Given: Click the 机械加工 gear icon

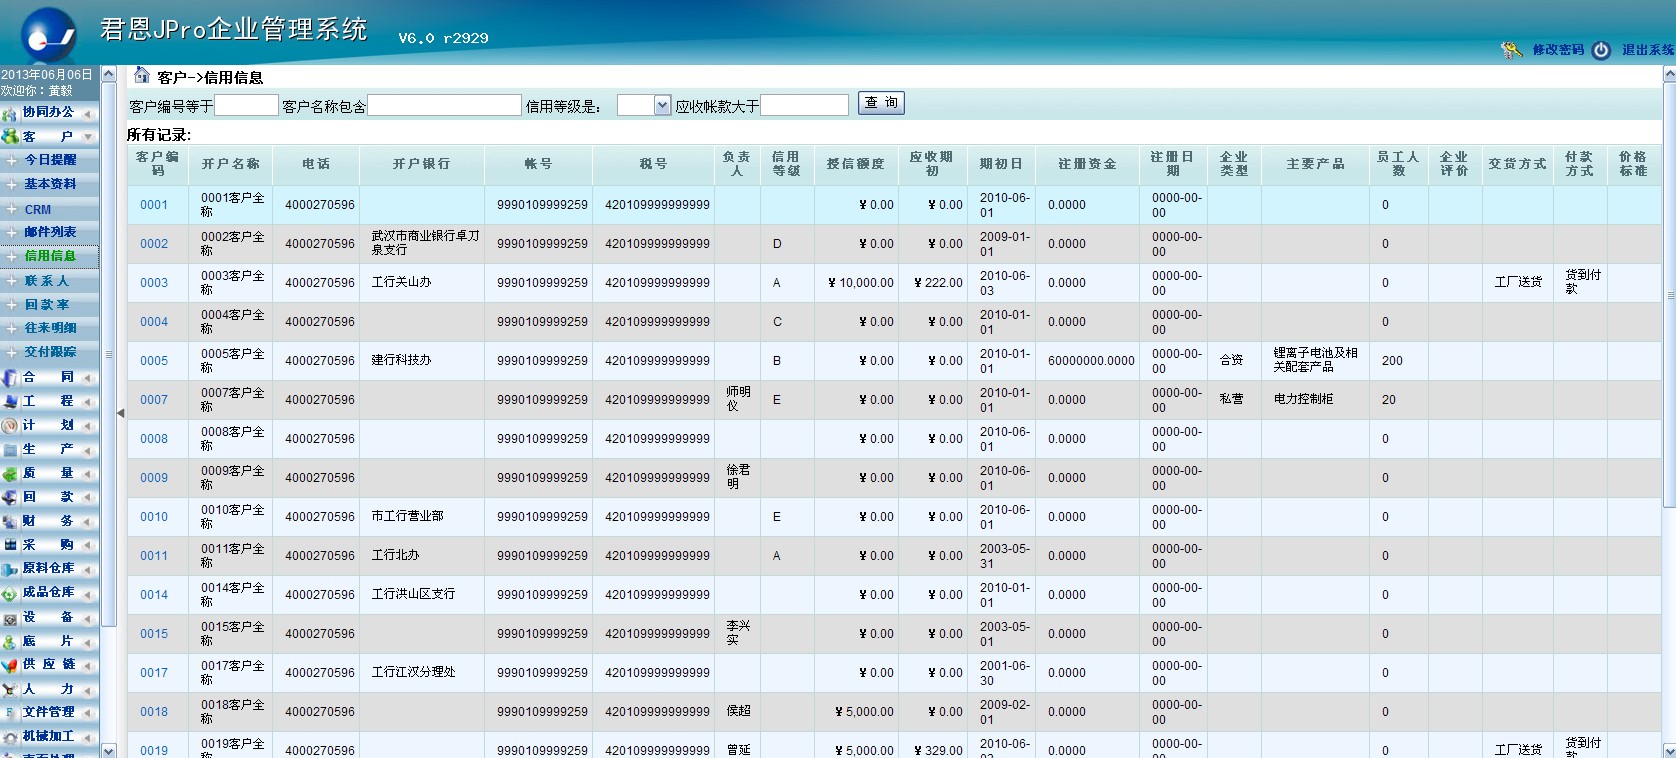Looking at the screenshot, I should point(9,737).
